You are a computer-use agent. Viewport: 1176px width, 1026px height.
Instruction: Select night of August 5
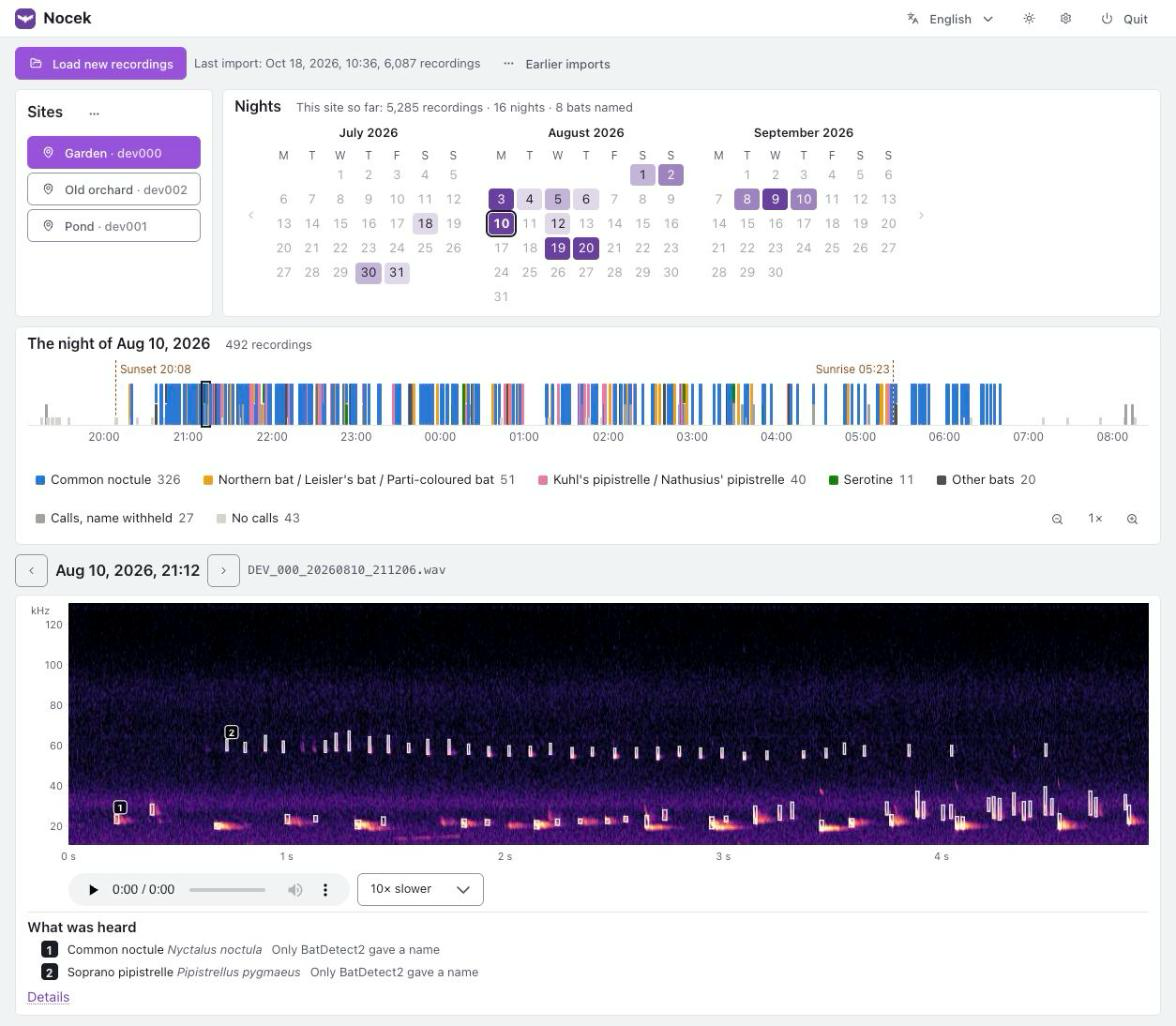pyautogui.click(x=557, y=199)
